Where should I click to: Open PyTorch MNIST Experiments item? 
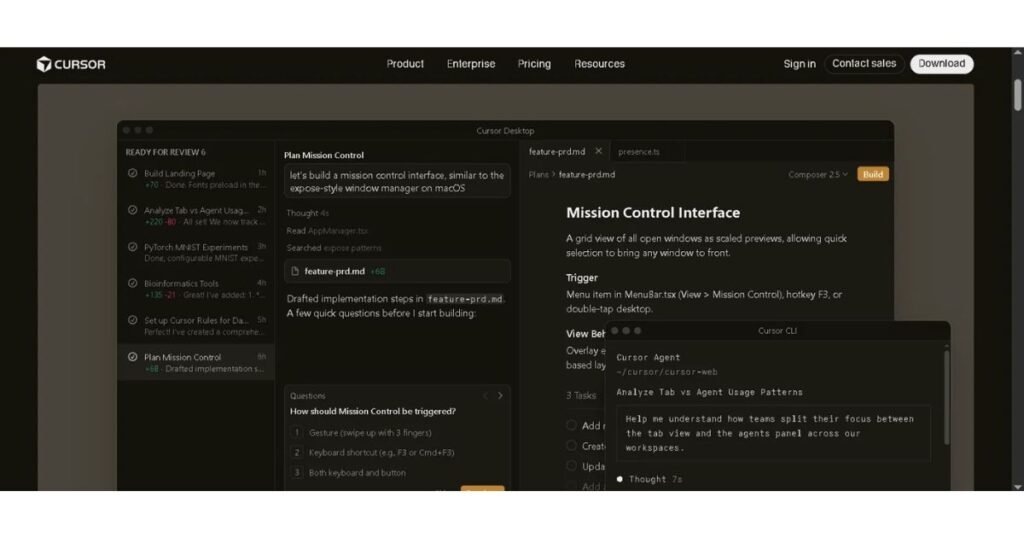click(196, 253)
